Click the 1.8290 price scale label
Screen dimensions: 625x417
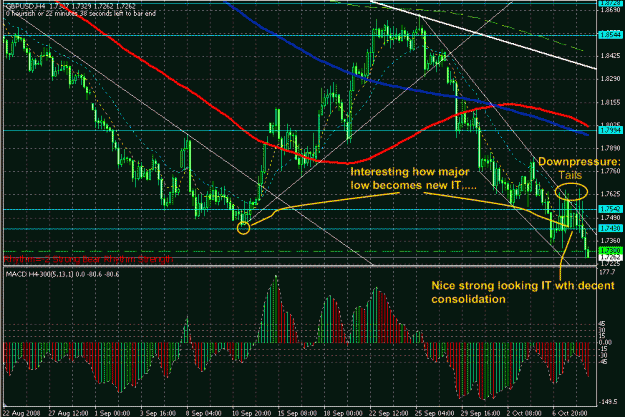click(610, 79)
